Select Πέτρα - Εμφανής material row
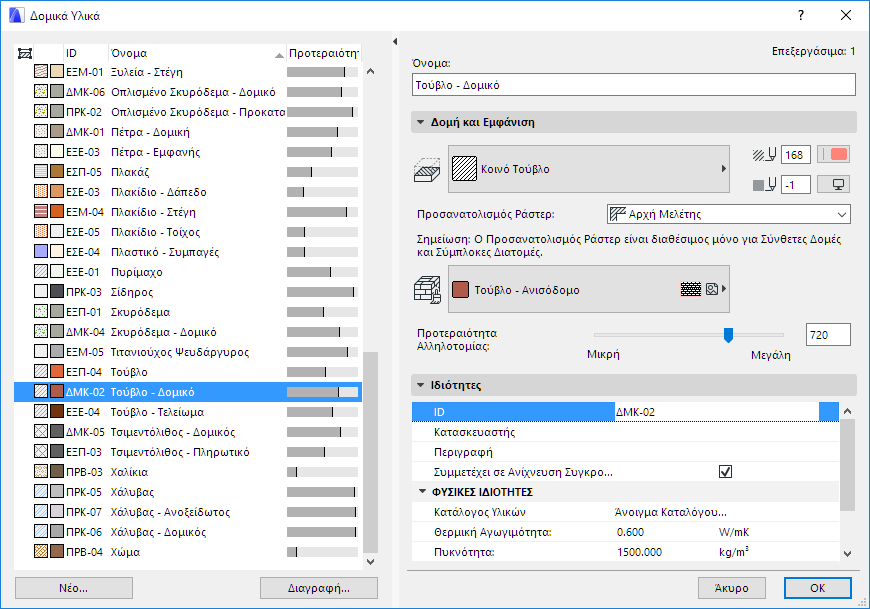The height and width of the screenshot is (609, 870). click(x=188, y=152)
